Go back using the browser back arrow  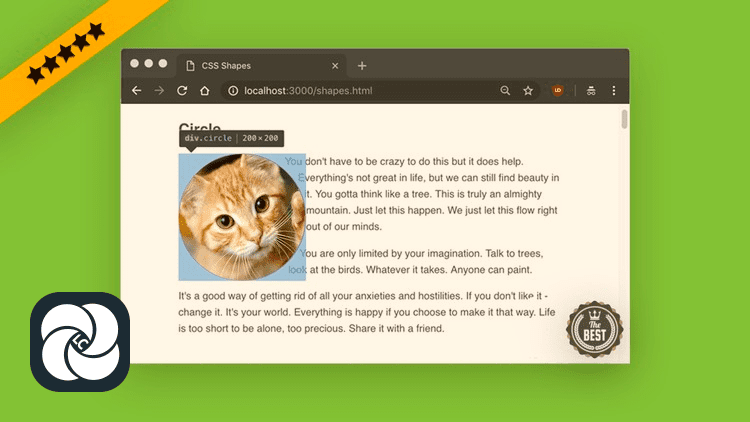coord(136,90)
